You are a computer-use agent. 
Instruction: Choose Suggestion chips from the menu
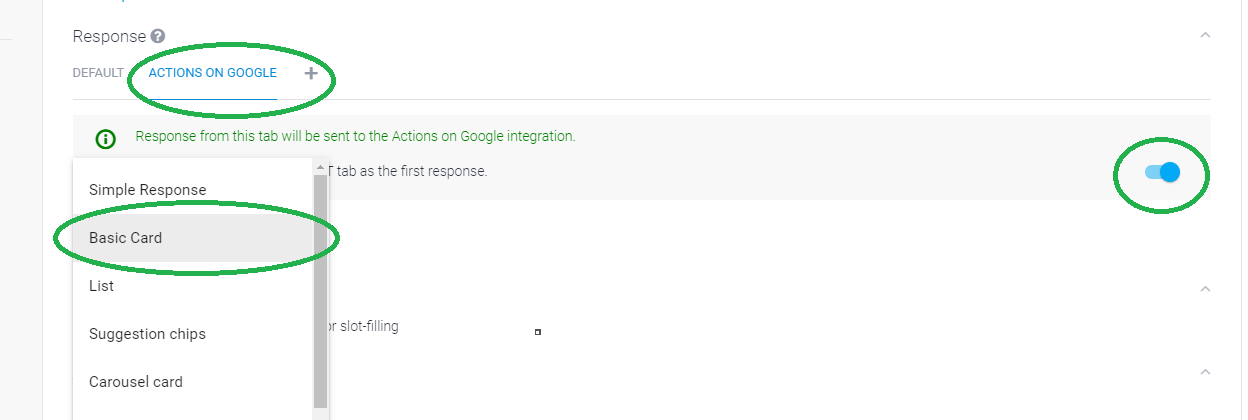(x=147, y=334)
